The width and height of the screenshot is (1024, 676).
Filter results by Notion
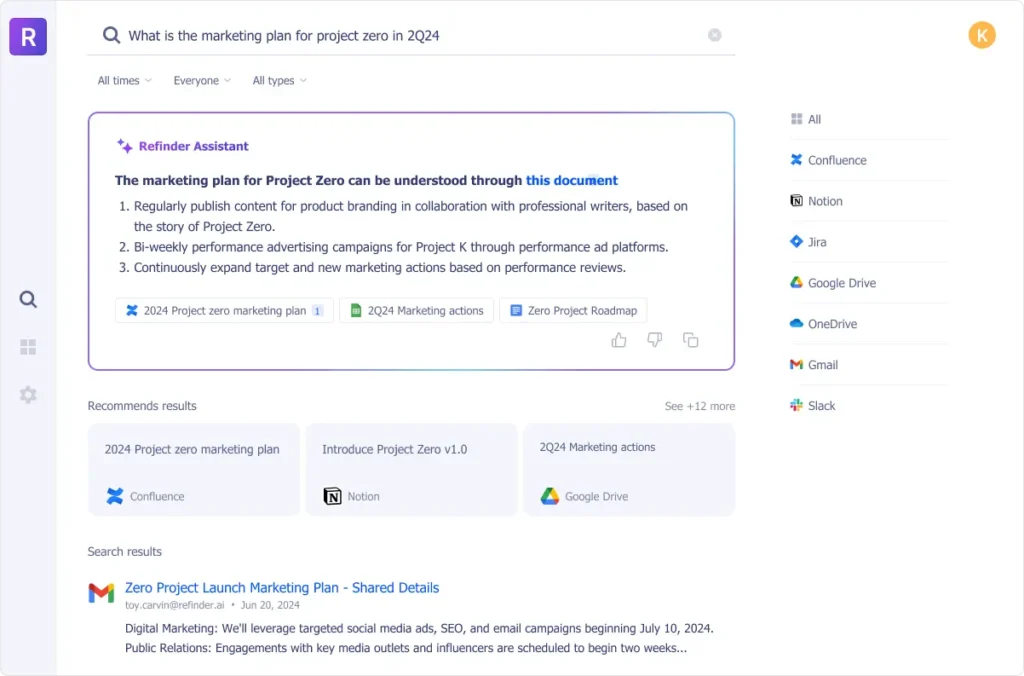click(x=869, y=201)
